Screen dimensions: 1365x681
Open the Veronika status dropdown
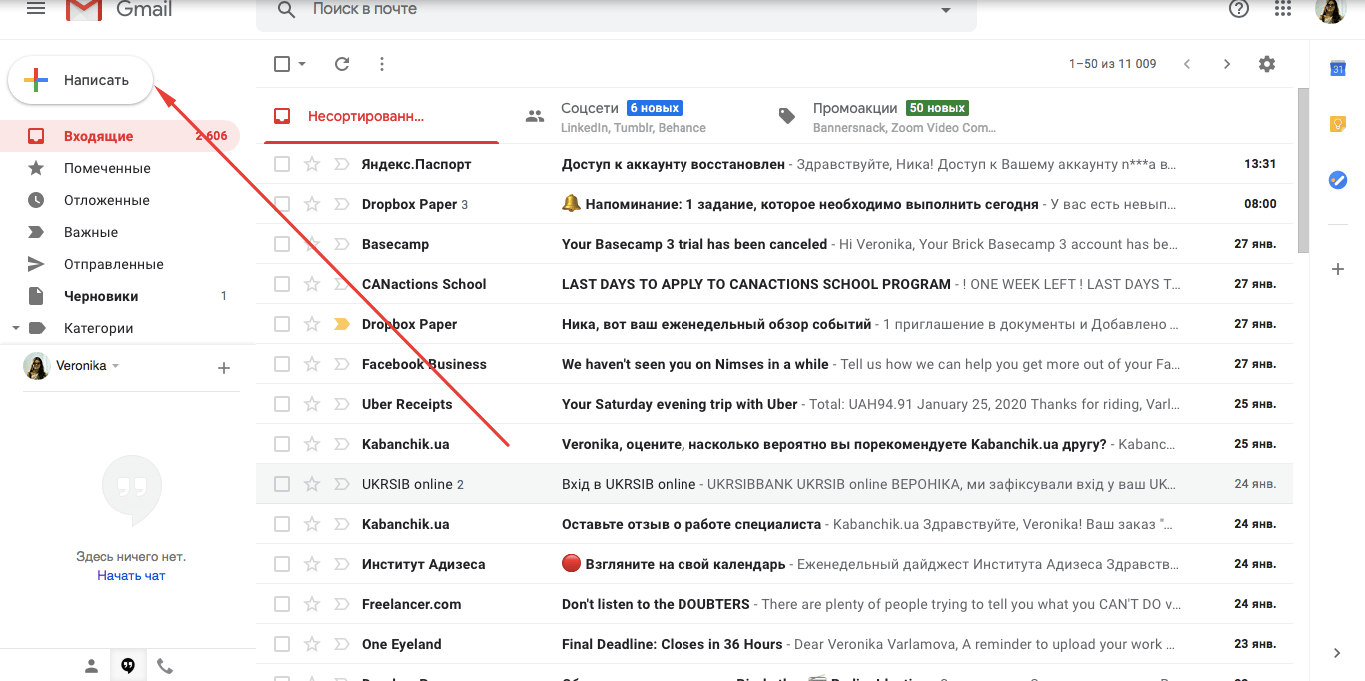click(x=116, y=366)
